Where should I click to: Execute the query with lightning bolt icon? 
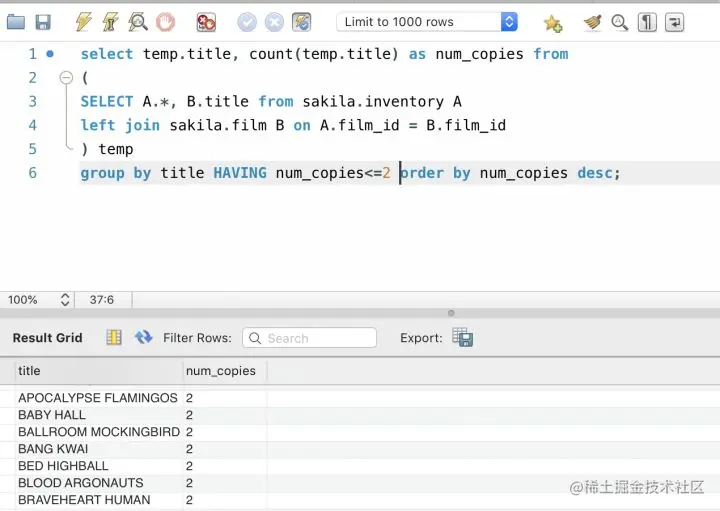click(x=83, y=22)
